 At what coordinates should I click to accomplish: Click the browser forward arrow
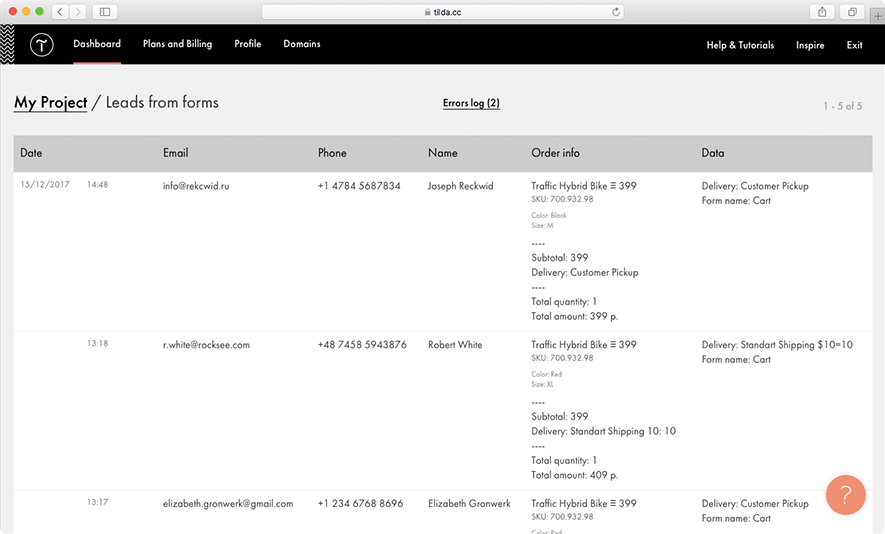(x=78, y=12)
